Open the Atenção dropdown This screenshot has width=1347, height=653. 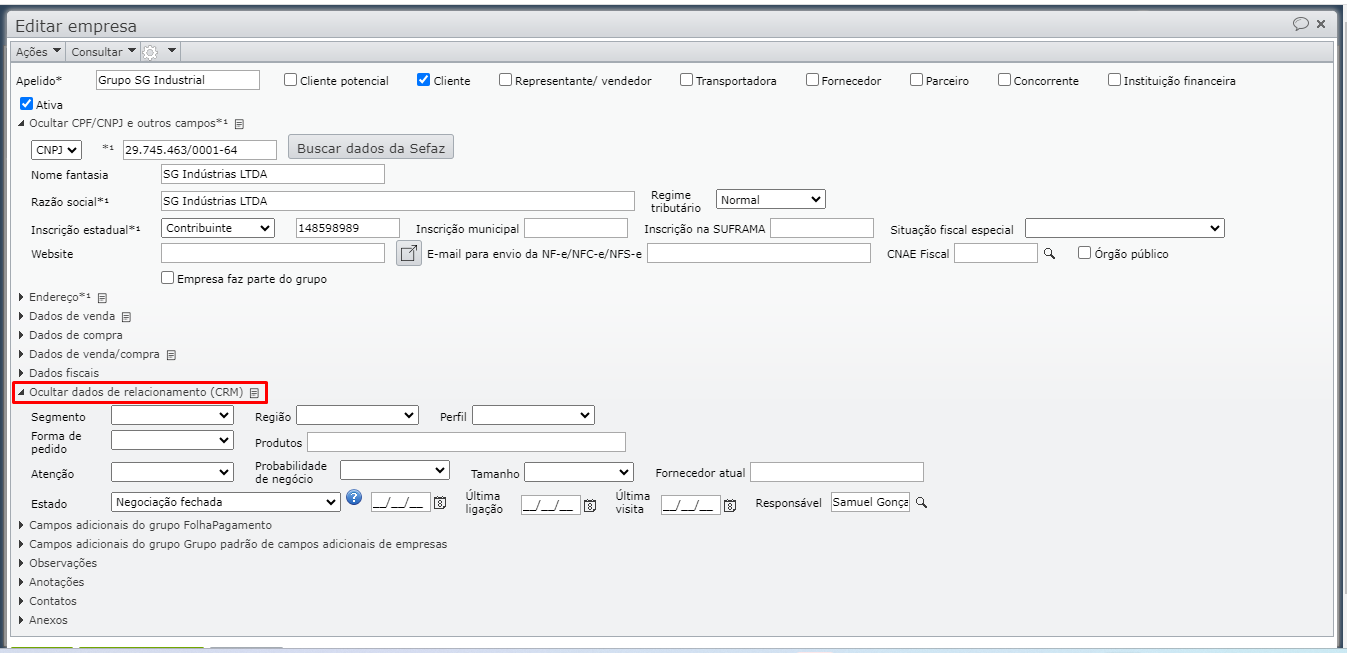[172, 472]
